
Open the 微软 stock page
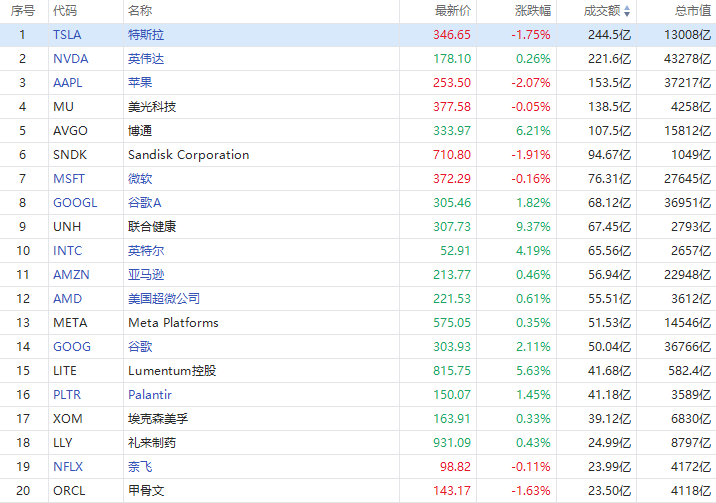point(140,178)
